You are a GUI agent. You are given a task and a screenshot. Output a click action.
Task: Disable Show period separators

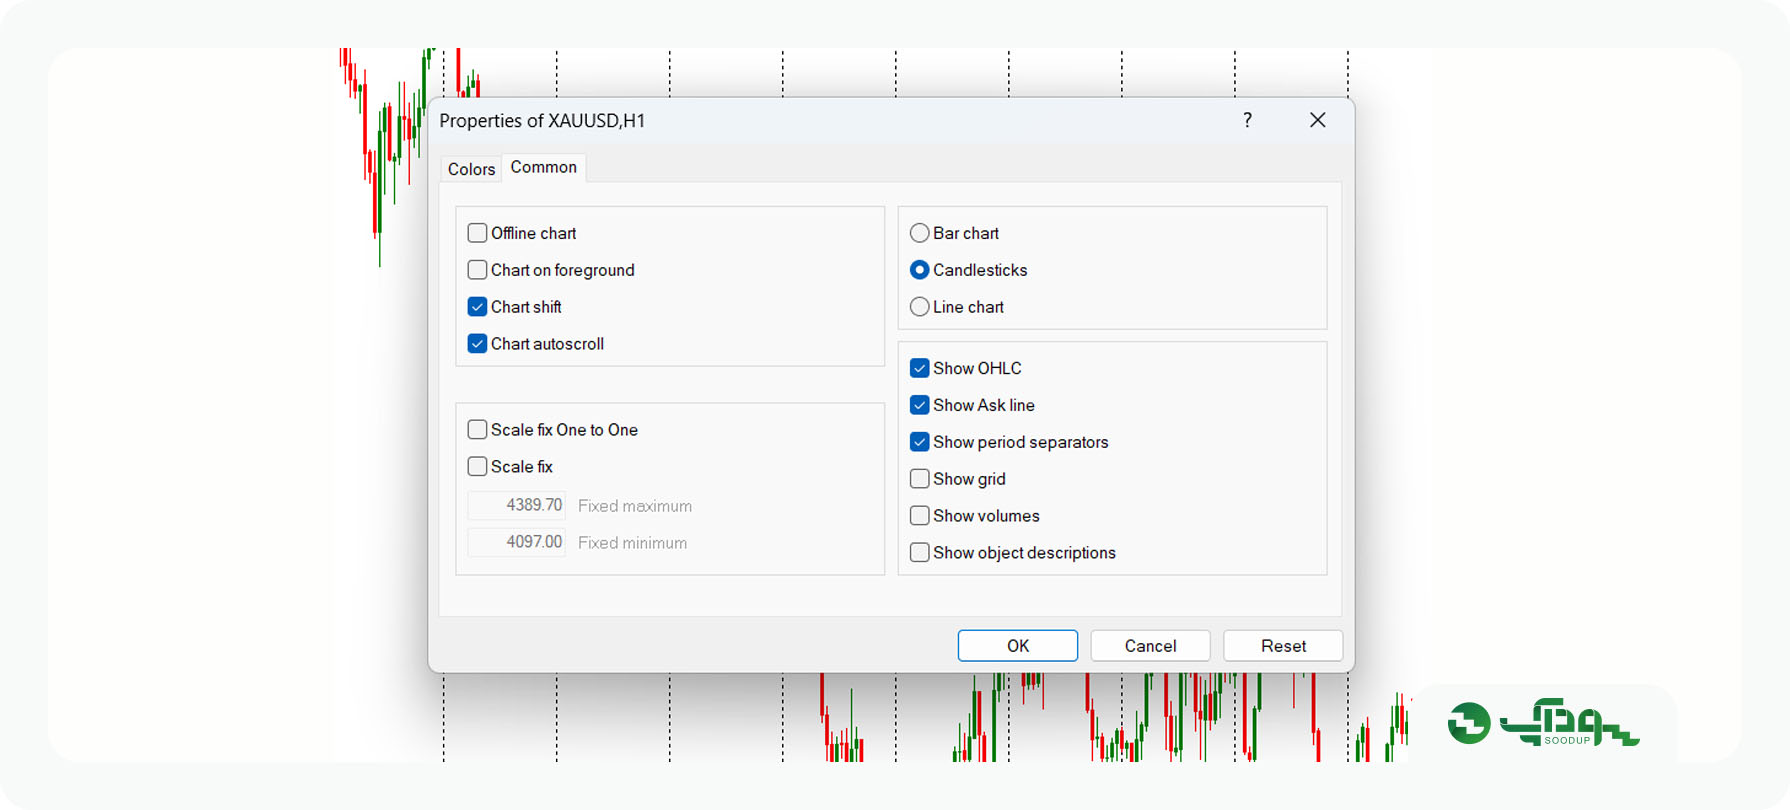click(919, 442)
